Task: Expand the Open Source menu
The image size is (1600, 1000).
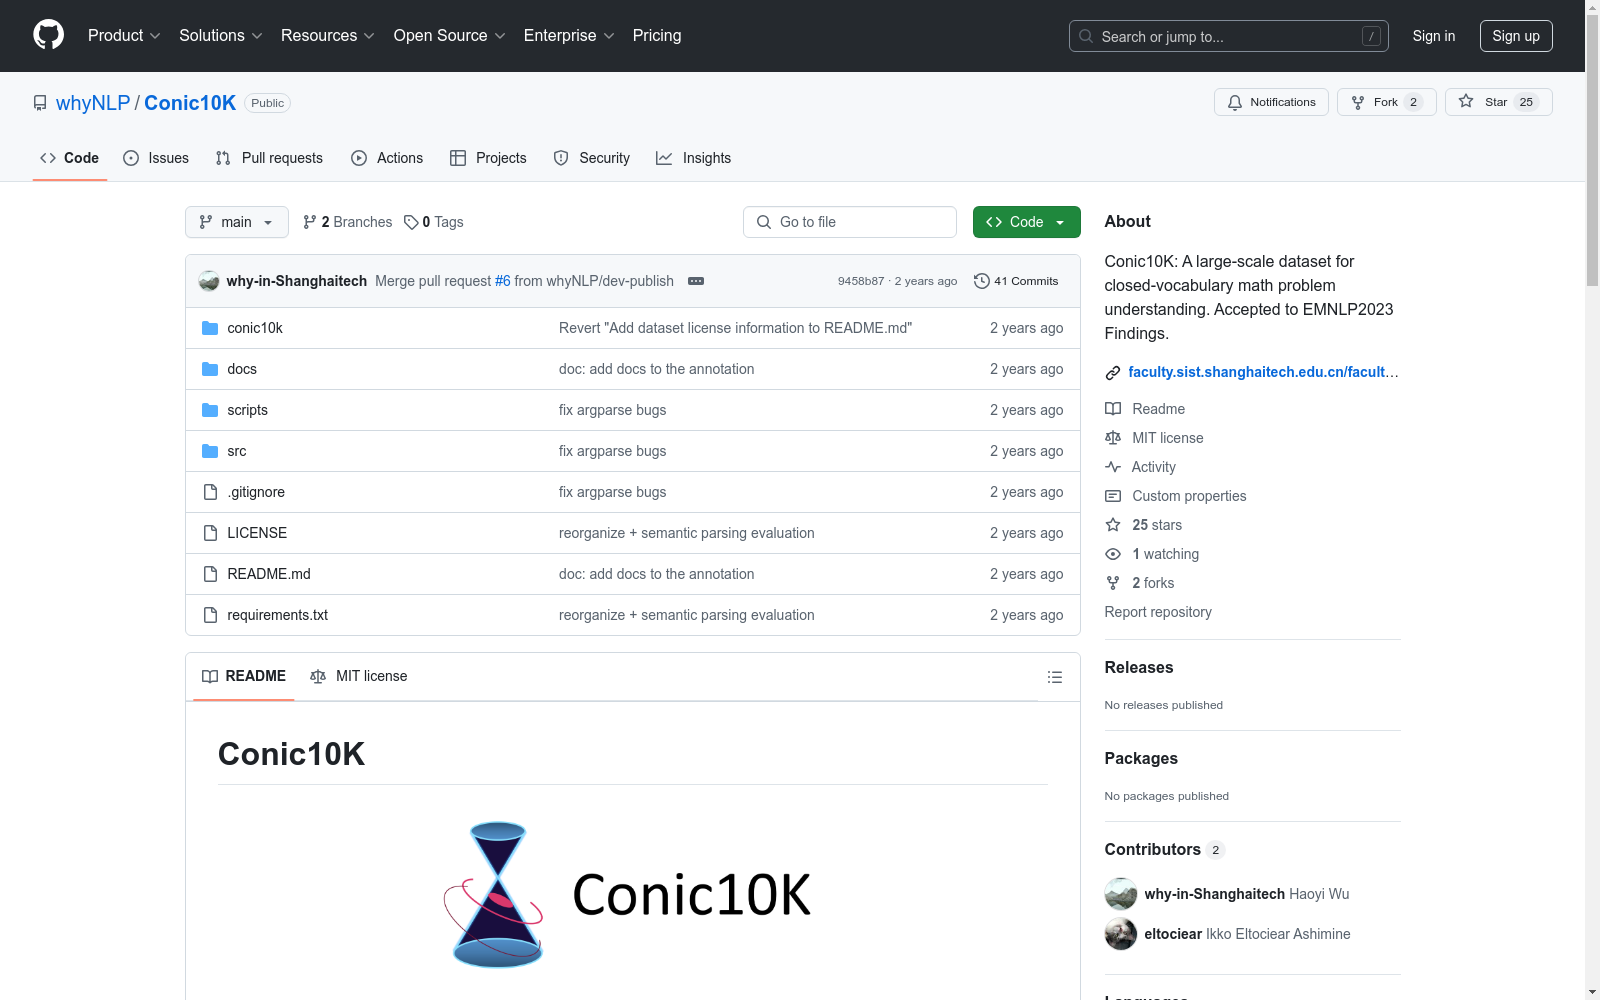Action: click(450, 36)
